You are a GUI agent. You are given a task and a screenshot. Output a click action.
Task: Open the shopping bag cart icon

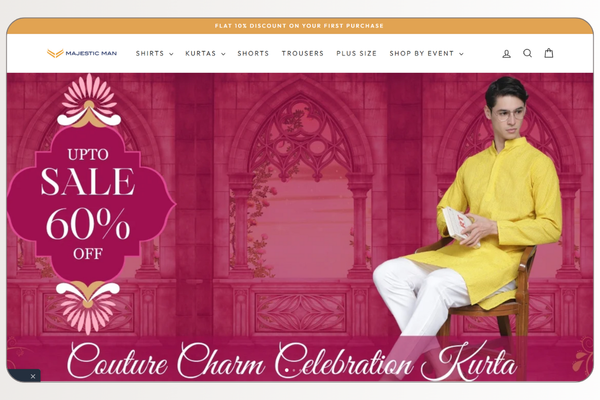click(x=549, y=53)
